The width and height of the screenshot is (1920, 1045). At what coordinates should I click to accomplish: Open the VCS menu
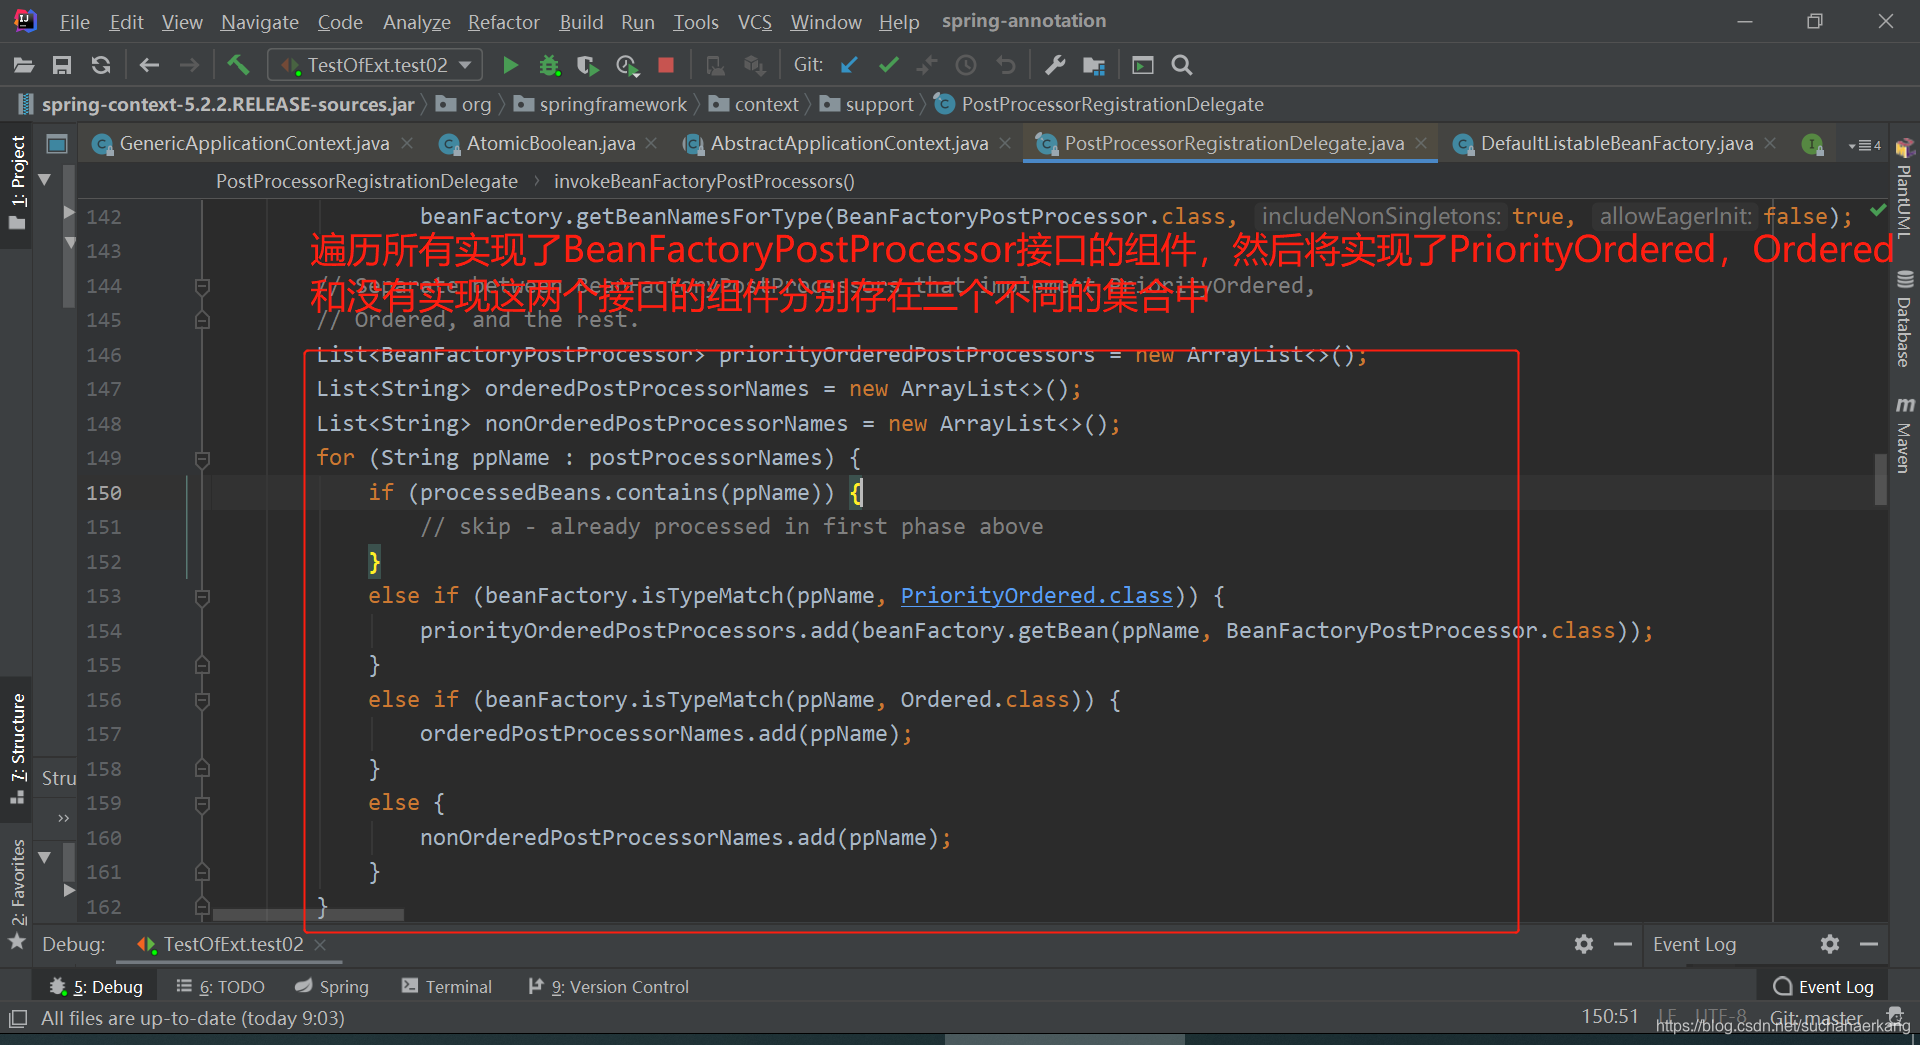click(x=754, y=22)
